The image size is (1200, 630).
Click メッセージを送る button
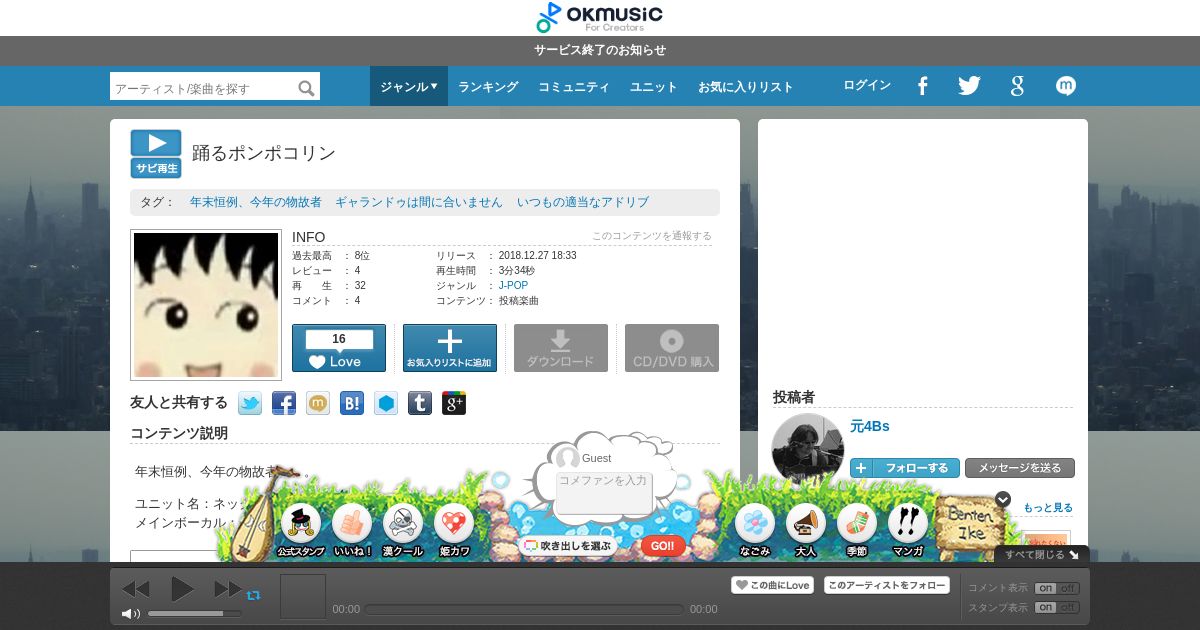1020,468
